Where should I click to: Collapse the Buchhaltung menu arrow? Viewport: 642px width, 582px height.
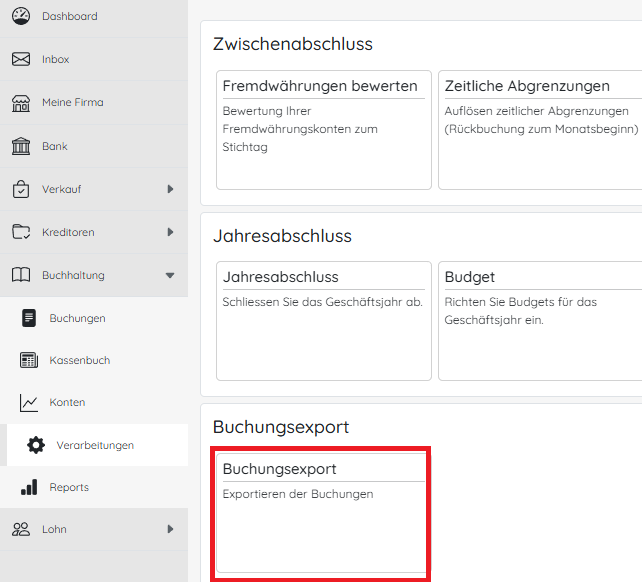(x=170, y=275)
